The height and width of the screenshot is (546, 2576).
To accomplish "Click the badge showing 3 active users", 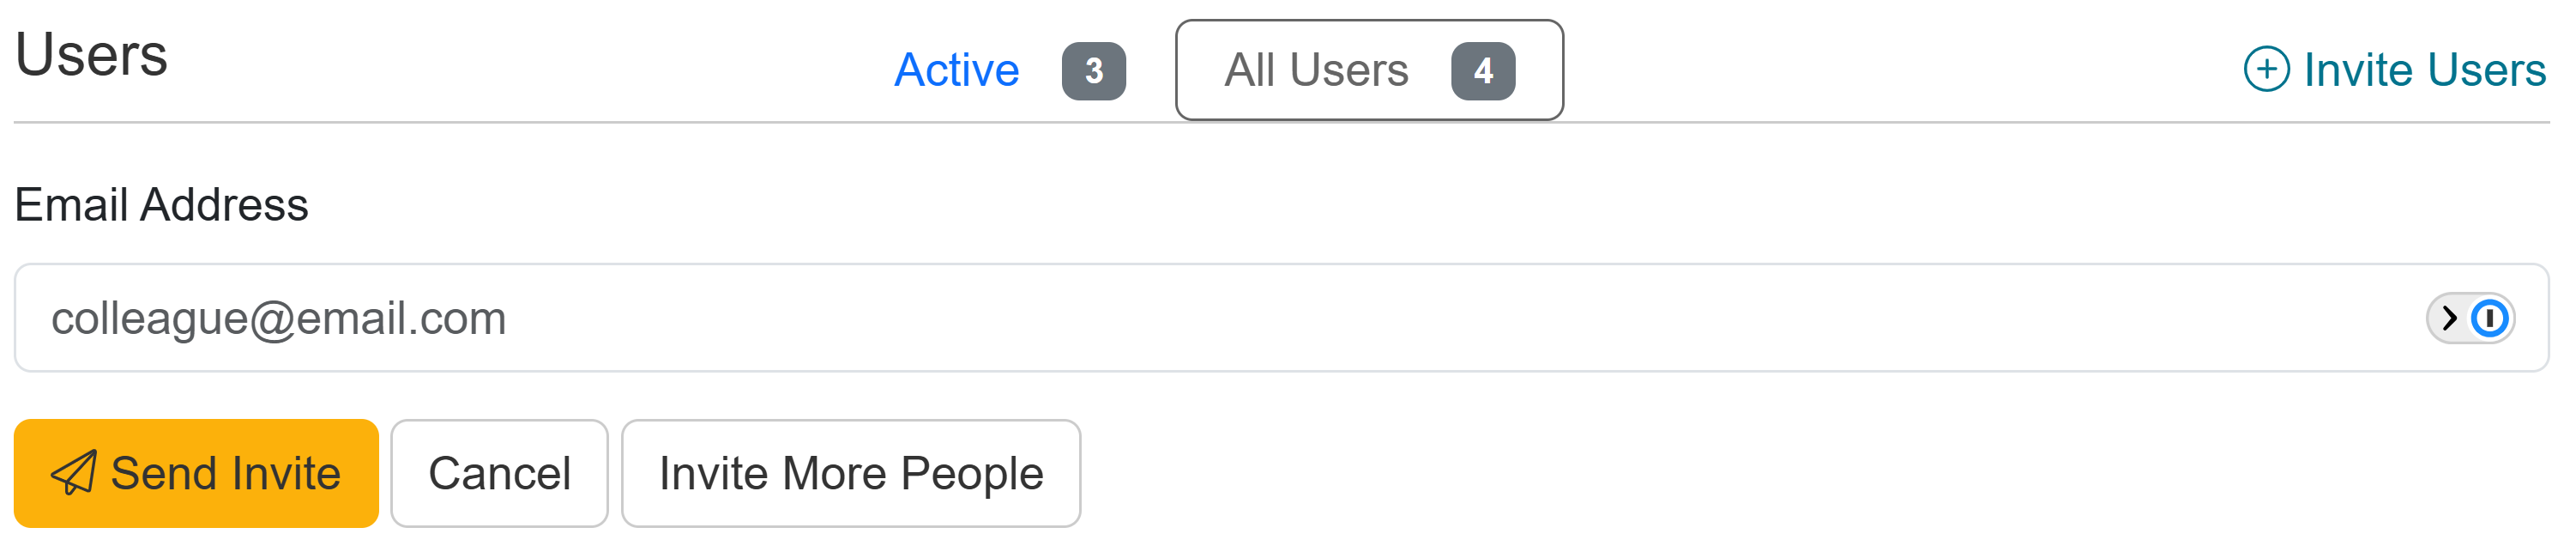I will (x=1093, y=71).
